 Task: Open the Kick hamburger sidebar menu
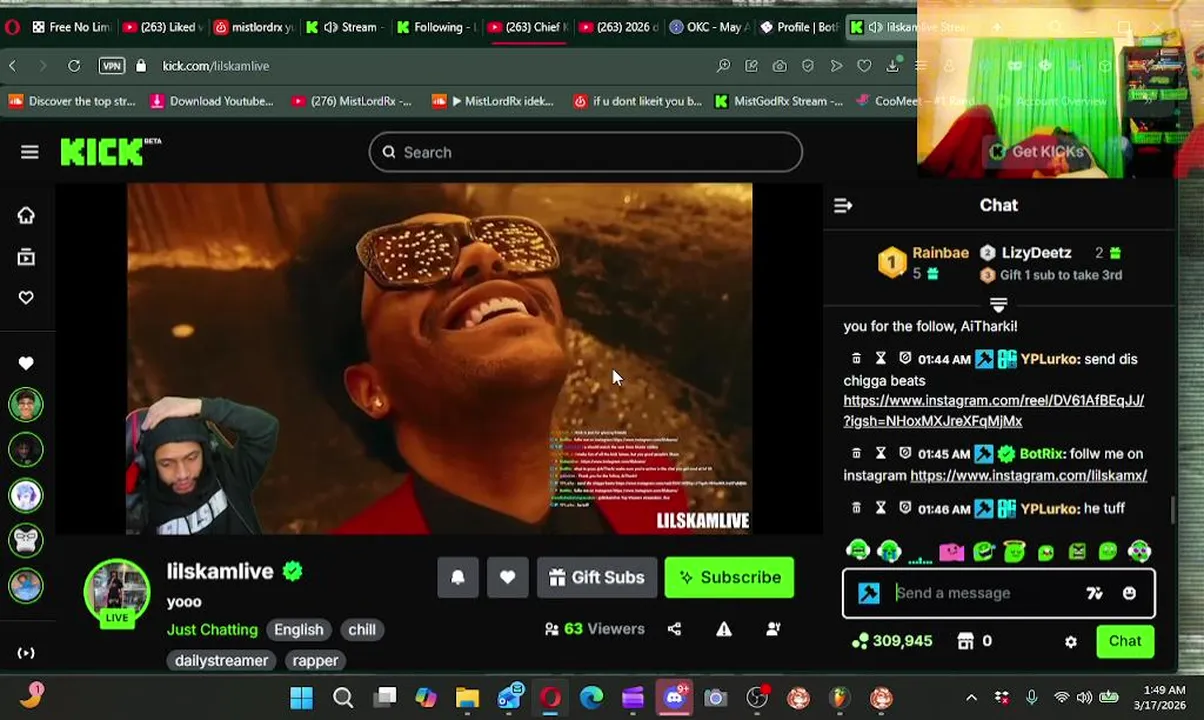[29, 152]
